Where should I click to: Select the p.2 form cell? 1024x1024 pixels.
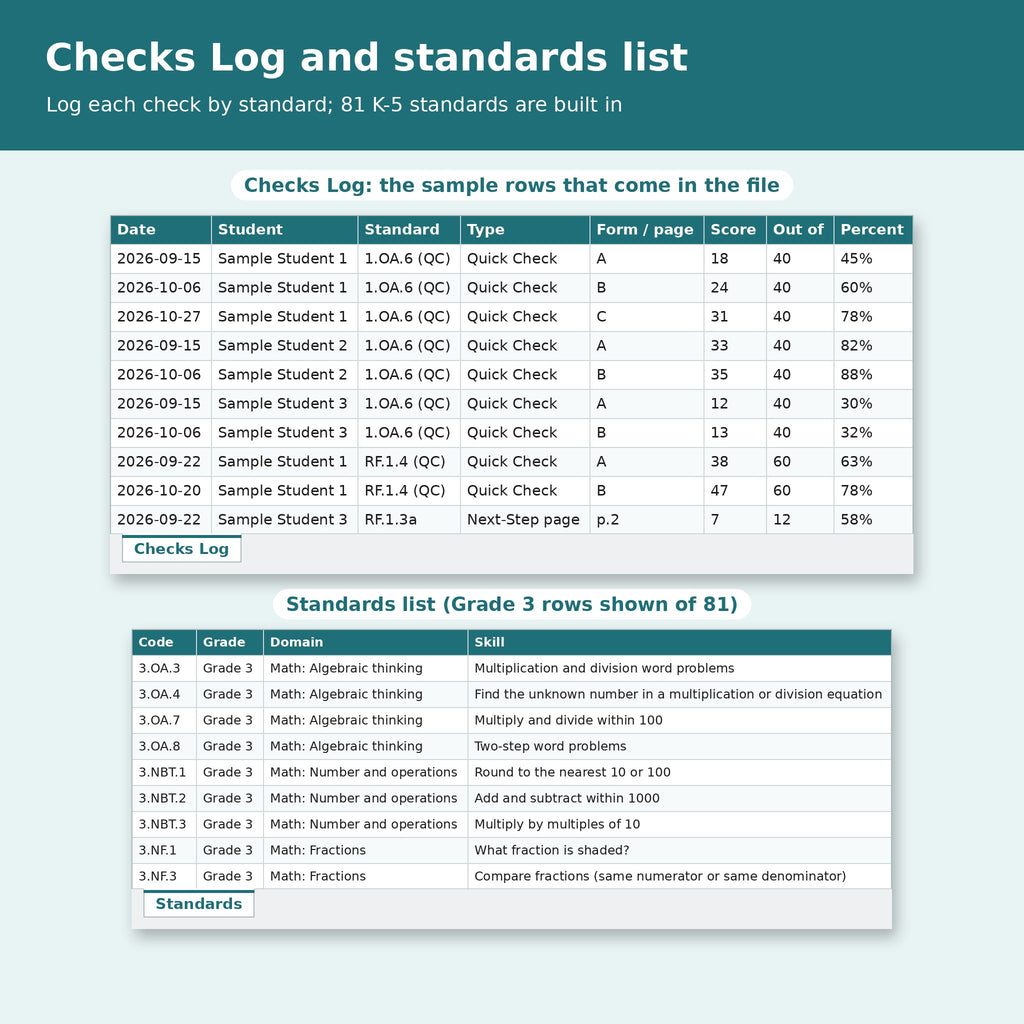[647, 520]
